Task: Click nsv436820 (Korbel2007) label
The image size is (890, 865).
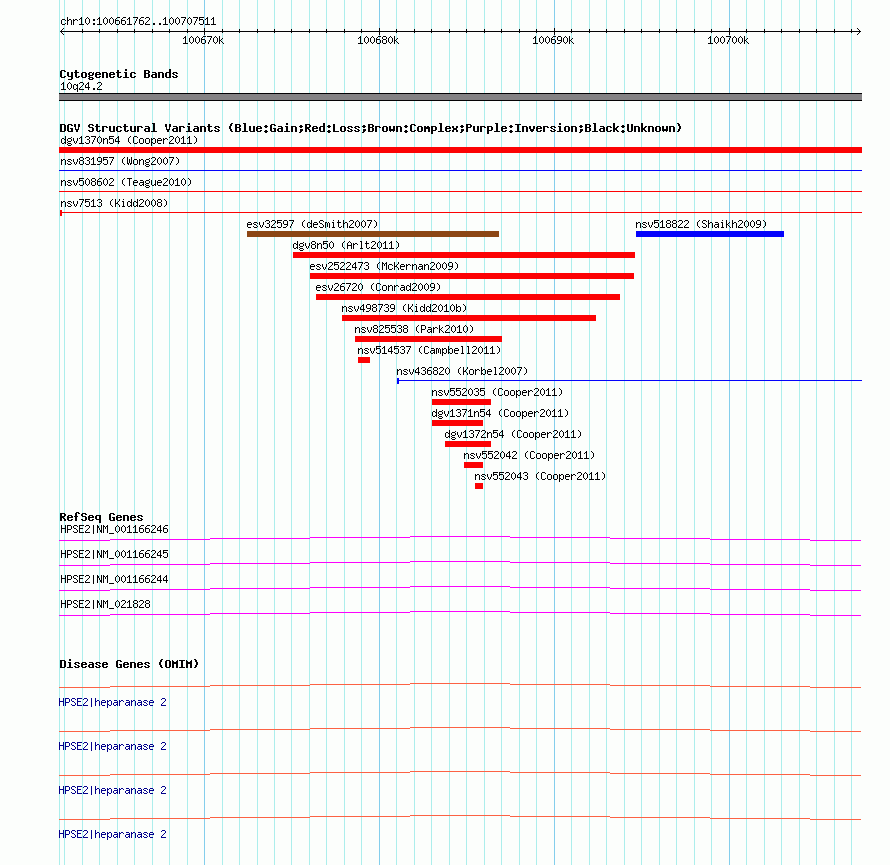Action: pyautogui.click(x=462, y=371)
